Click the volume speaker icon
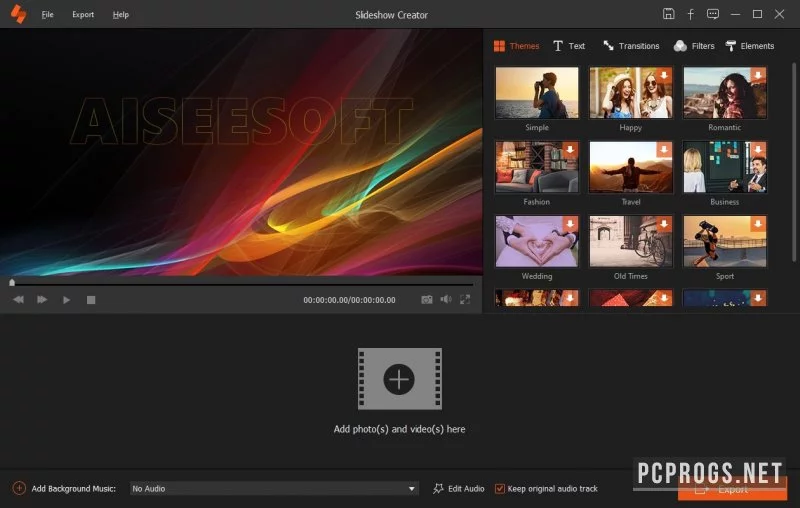This screenshot has width=800, height=508. pyautogui.click(x=446, y=299)
